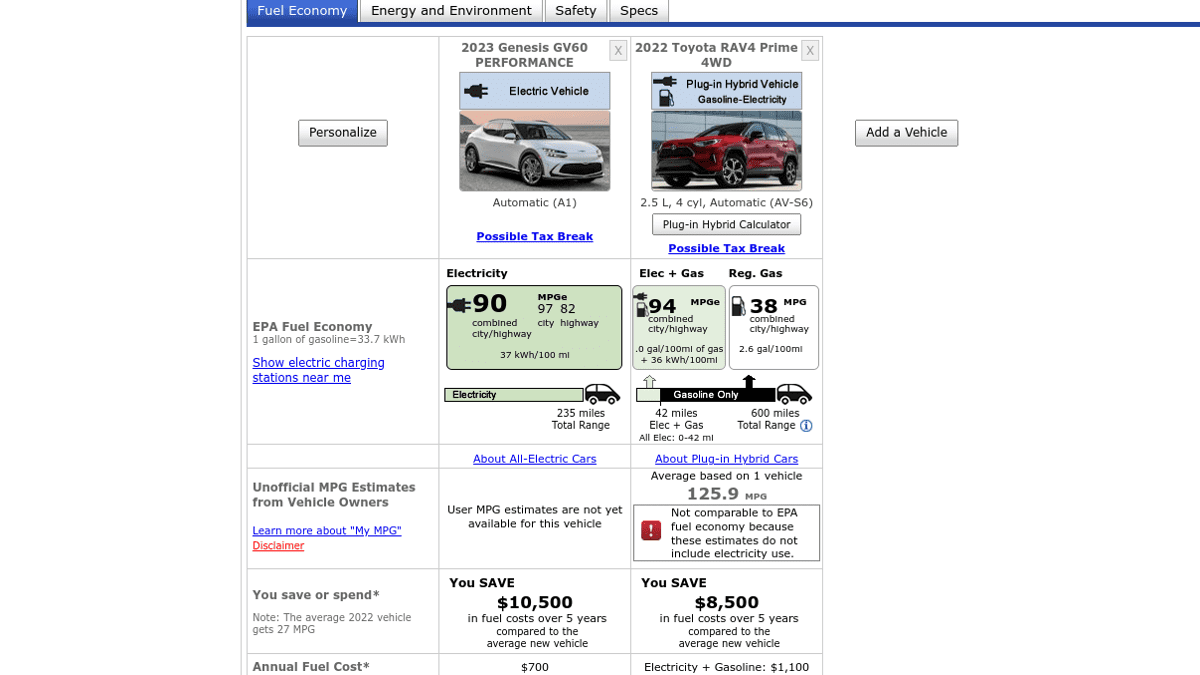Click the Add a Vehicle button
Screen dimensions: 1200x675
(x=906, y=133)
